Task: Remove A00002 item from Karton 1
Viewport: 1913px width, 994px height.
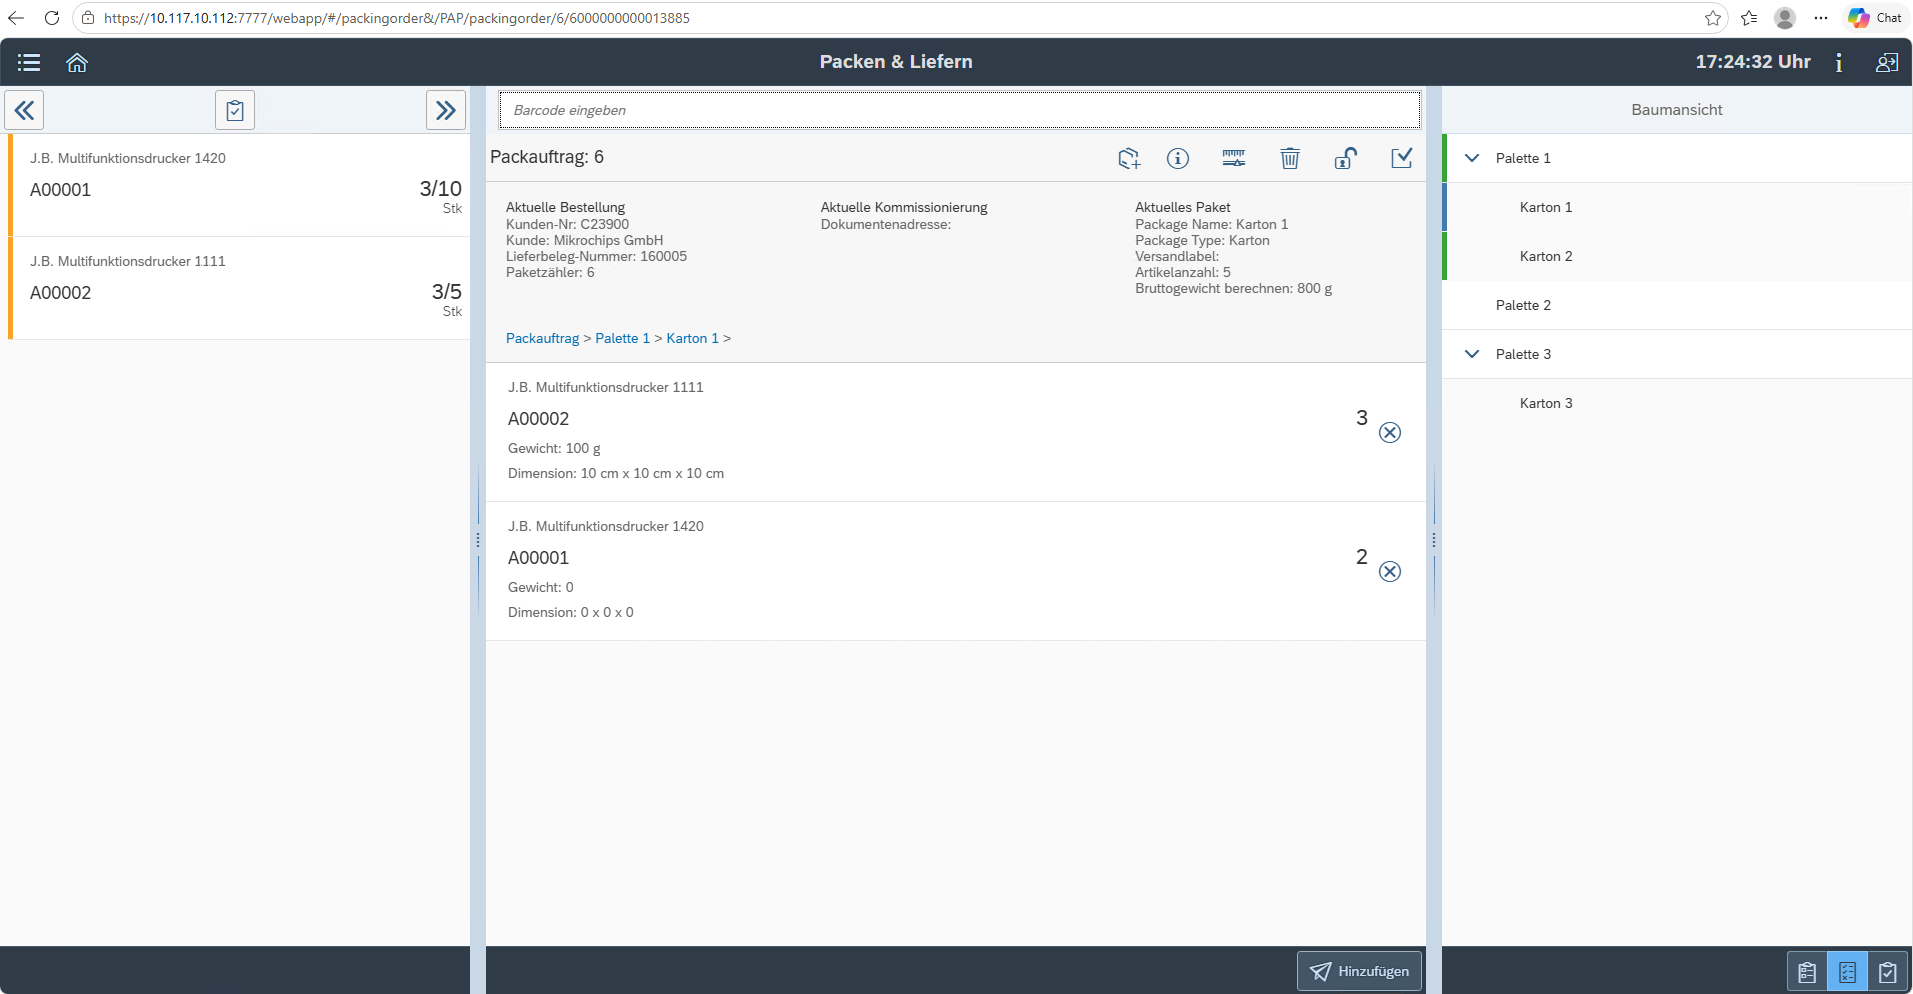Action: click(x=1390, y=432)
